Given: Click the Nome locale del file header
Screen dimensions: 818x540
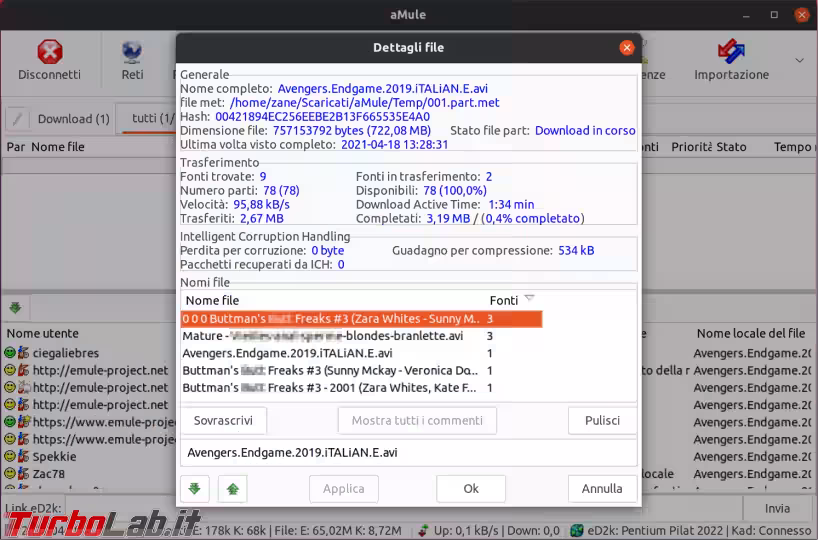Looking at the screenshot, I should (x=751, y=333).
